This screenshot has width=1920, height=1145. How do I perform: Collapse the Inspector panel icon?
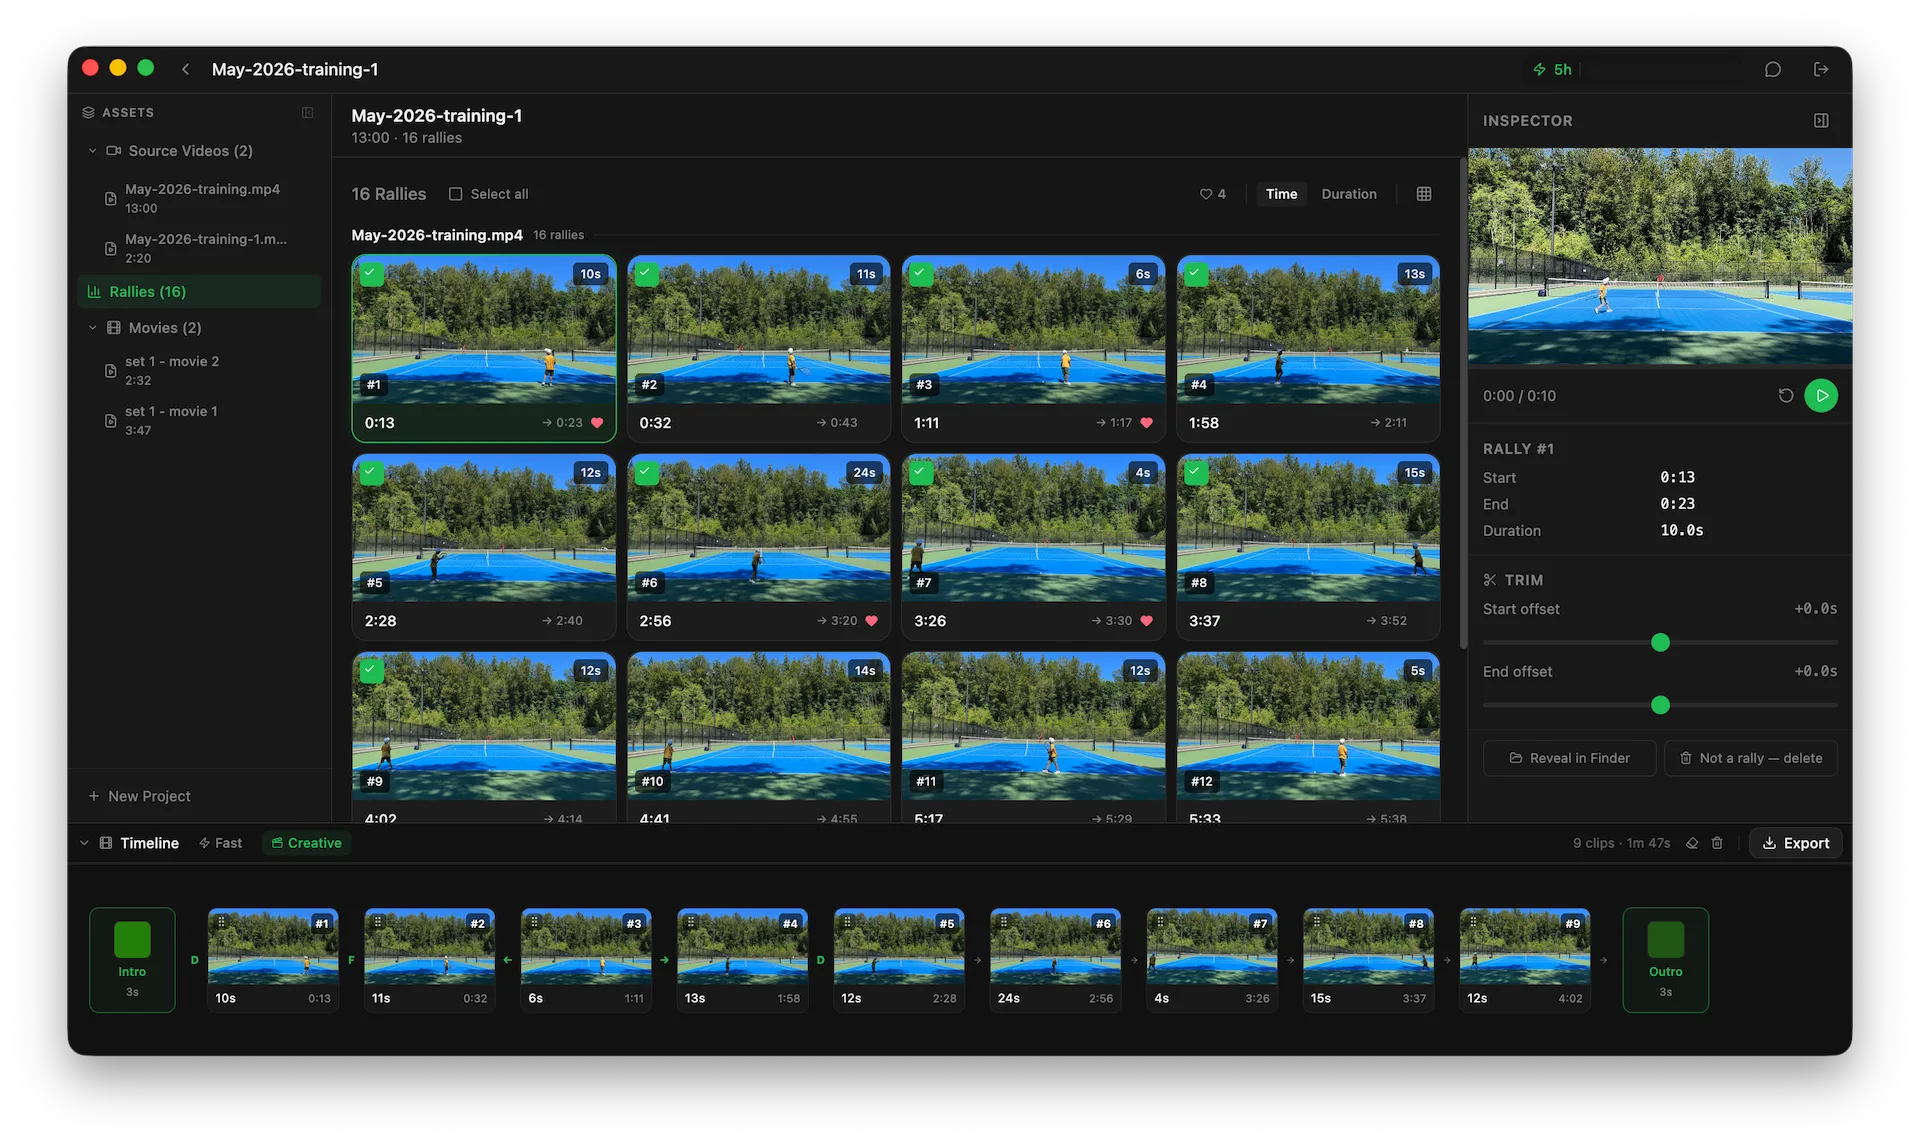[1821, 120]
